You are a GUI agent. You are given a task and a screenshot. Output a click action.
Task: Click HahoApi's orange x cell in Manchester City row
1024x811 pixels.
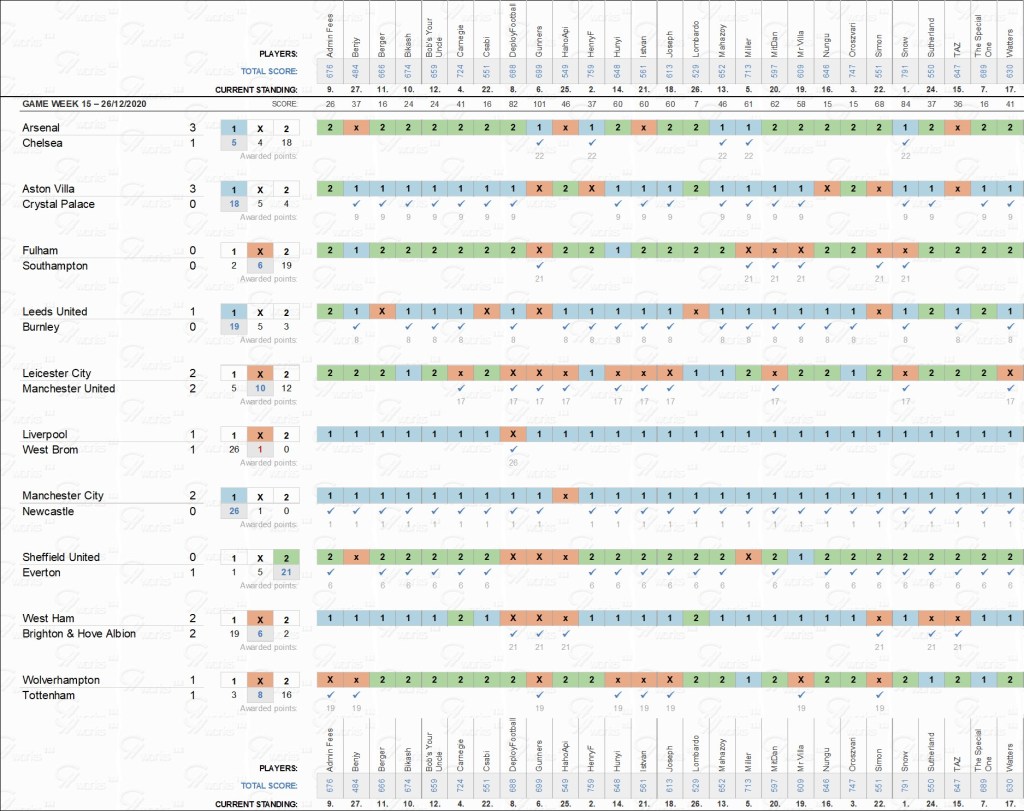pos(565,496)
